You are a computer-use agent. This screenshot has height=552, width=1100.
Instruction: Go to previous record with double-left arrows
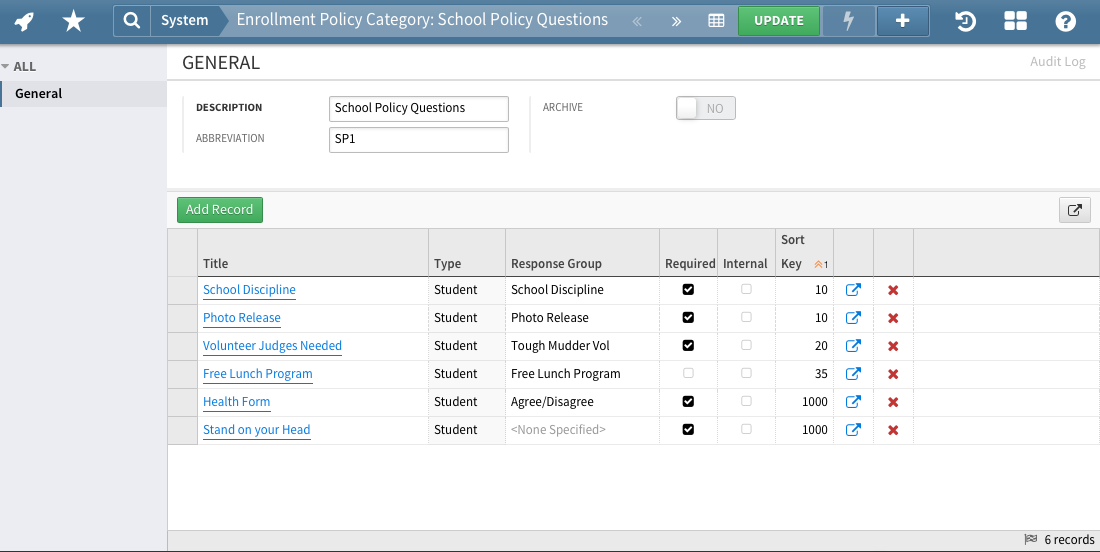637,21
